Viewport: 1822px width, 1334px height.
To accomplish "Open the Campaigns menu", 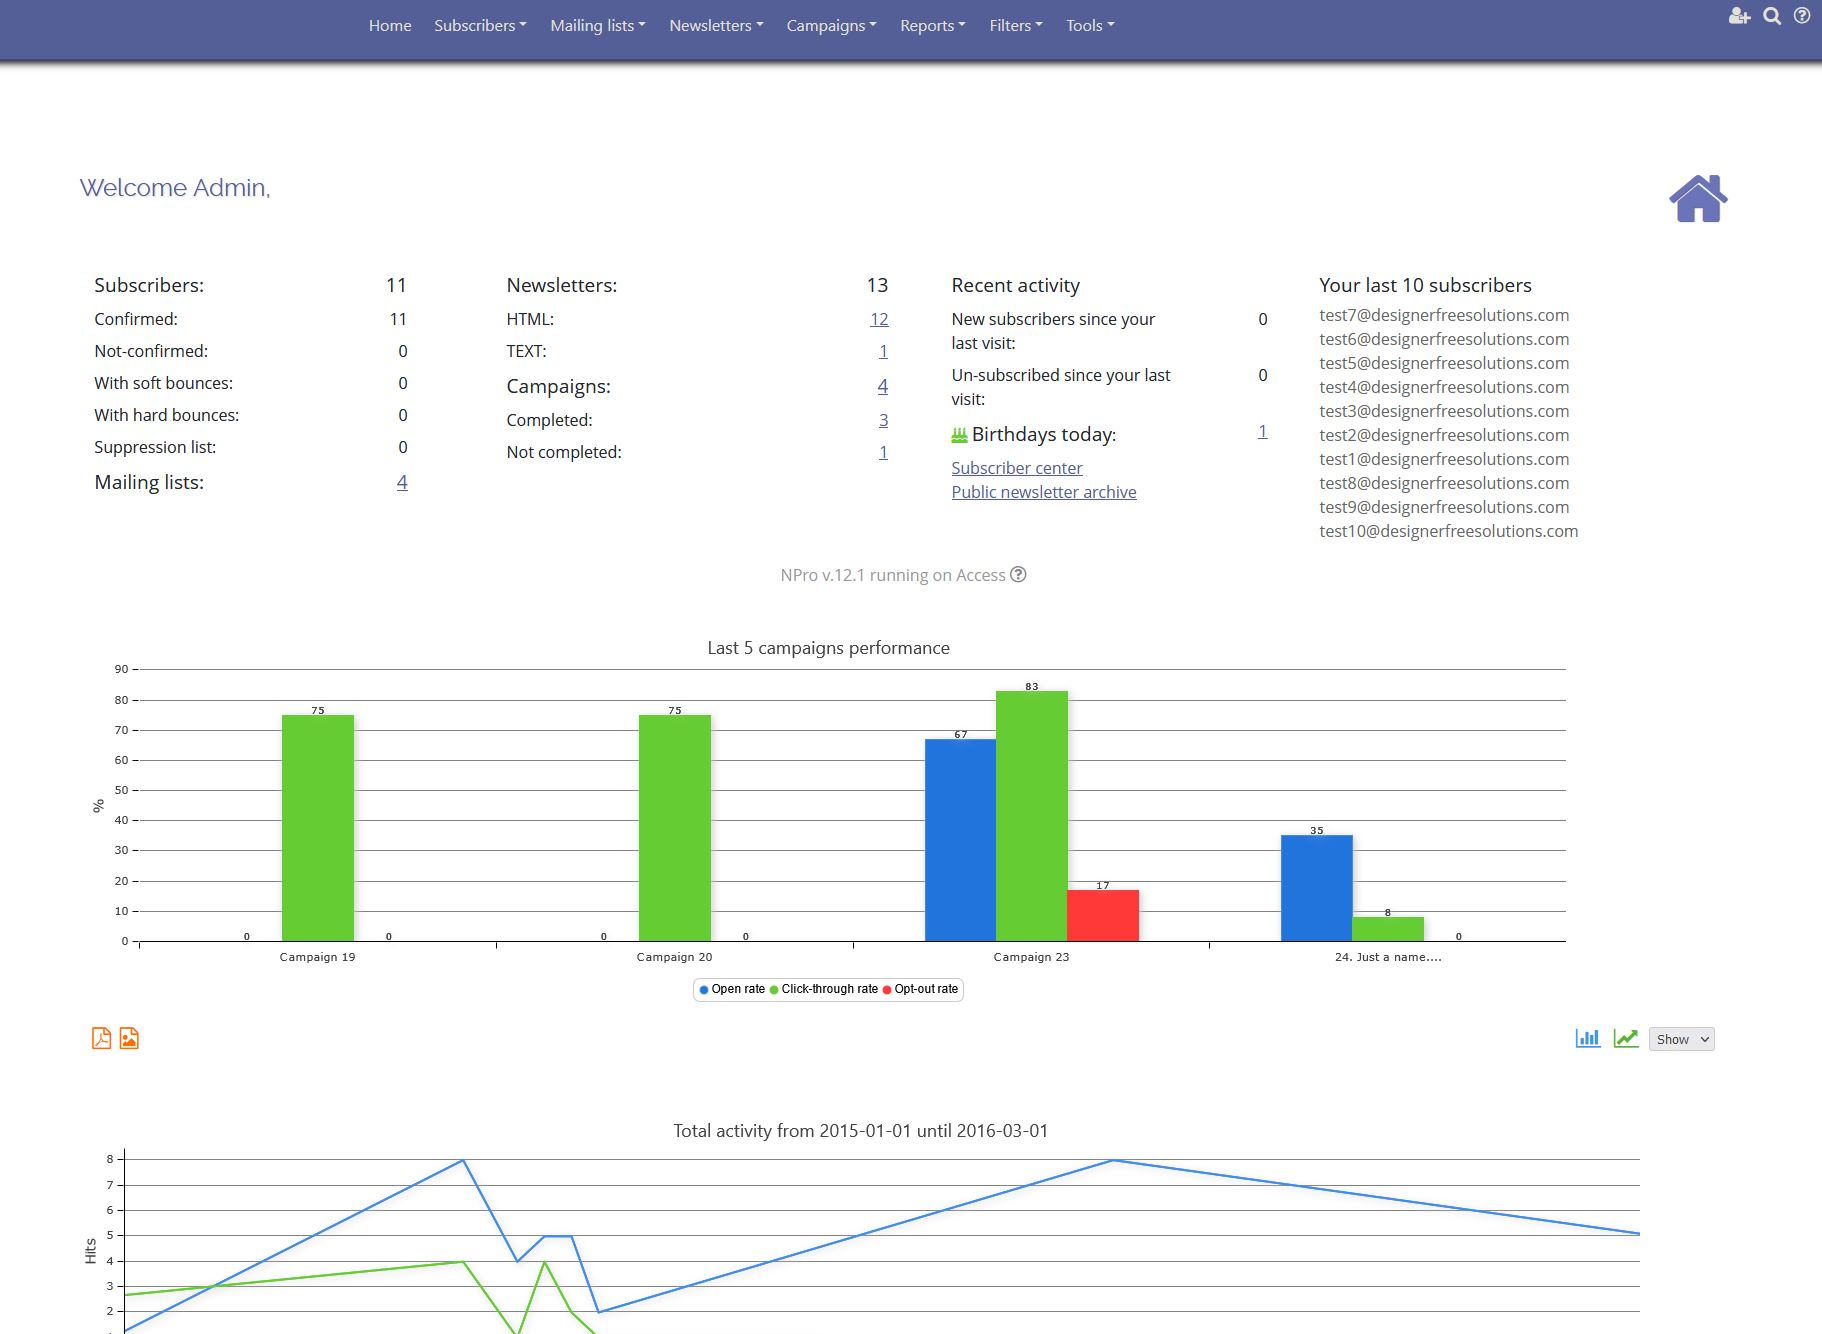I will (x=830, y=25).
